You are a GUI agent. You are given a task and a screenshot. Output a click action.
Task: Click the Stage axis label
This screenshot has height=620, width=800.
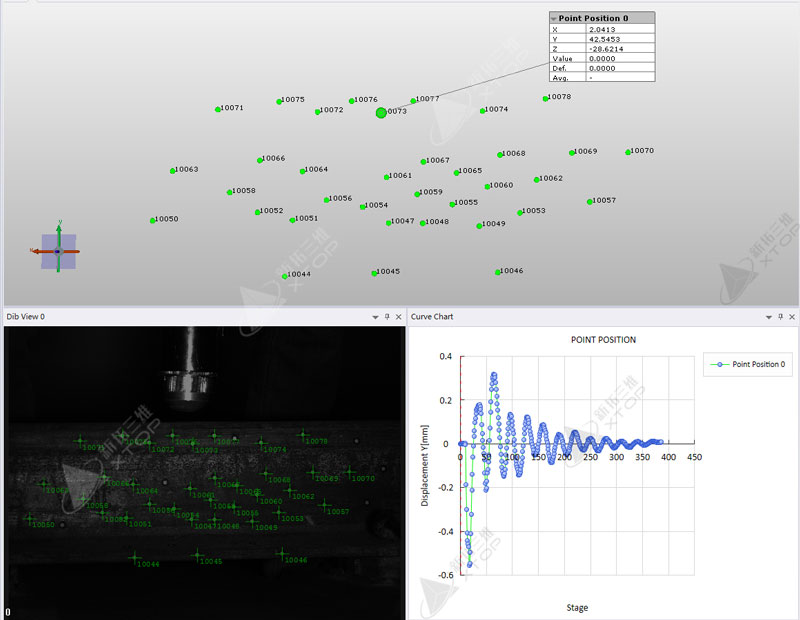(x=577, y=607)
